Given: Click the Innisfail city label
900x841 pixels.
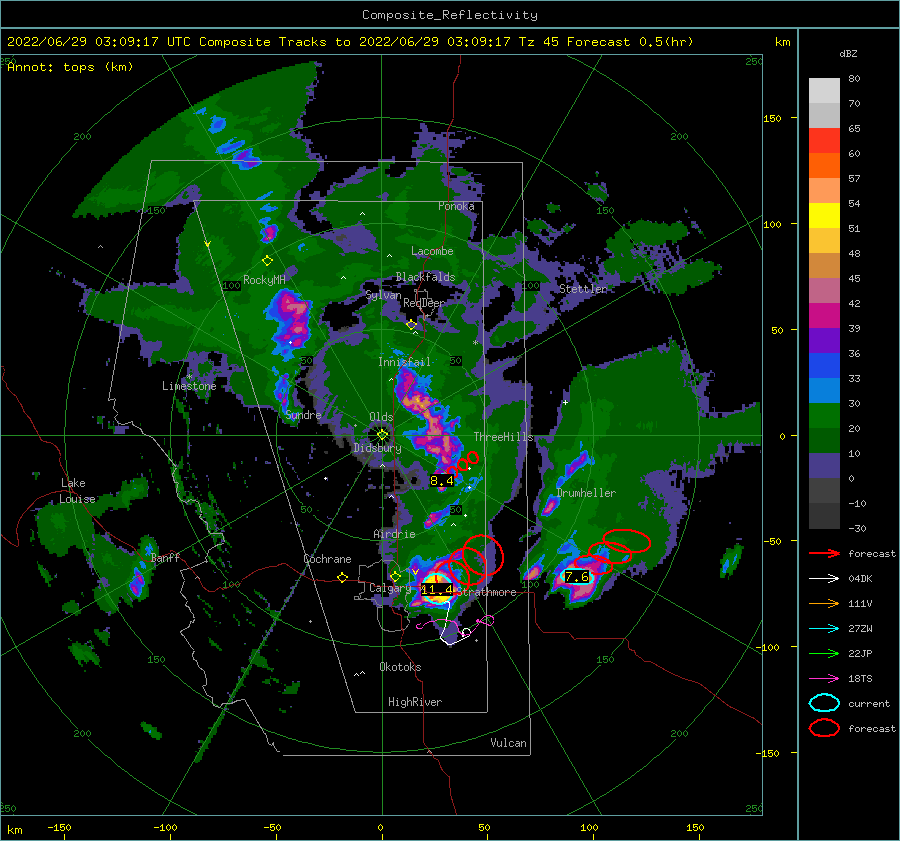Looking at the screenshot, I should tap(404, 362).
